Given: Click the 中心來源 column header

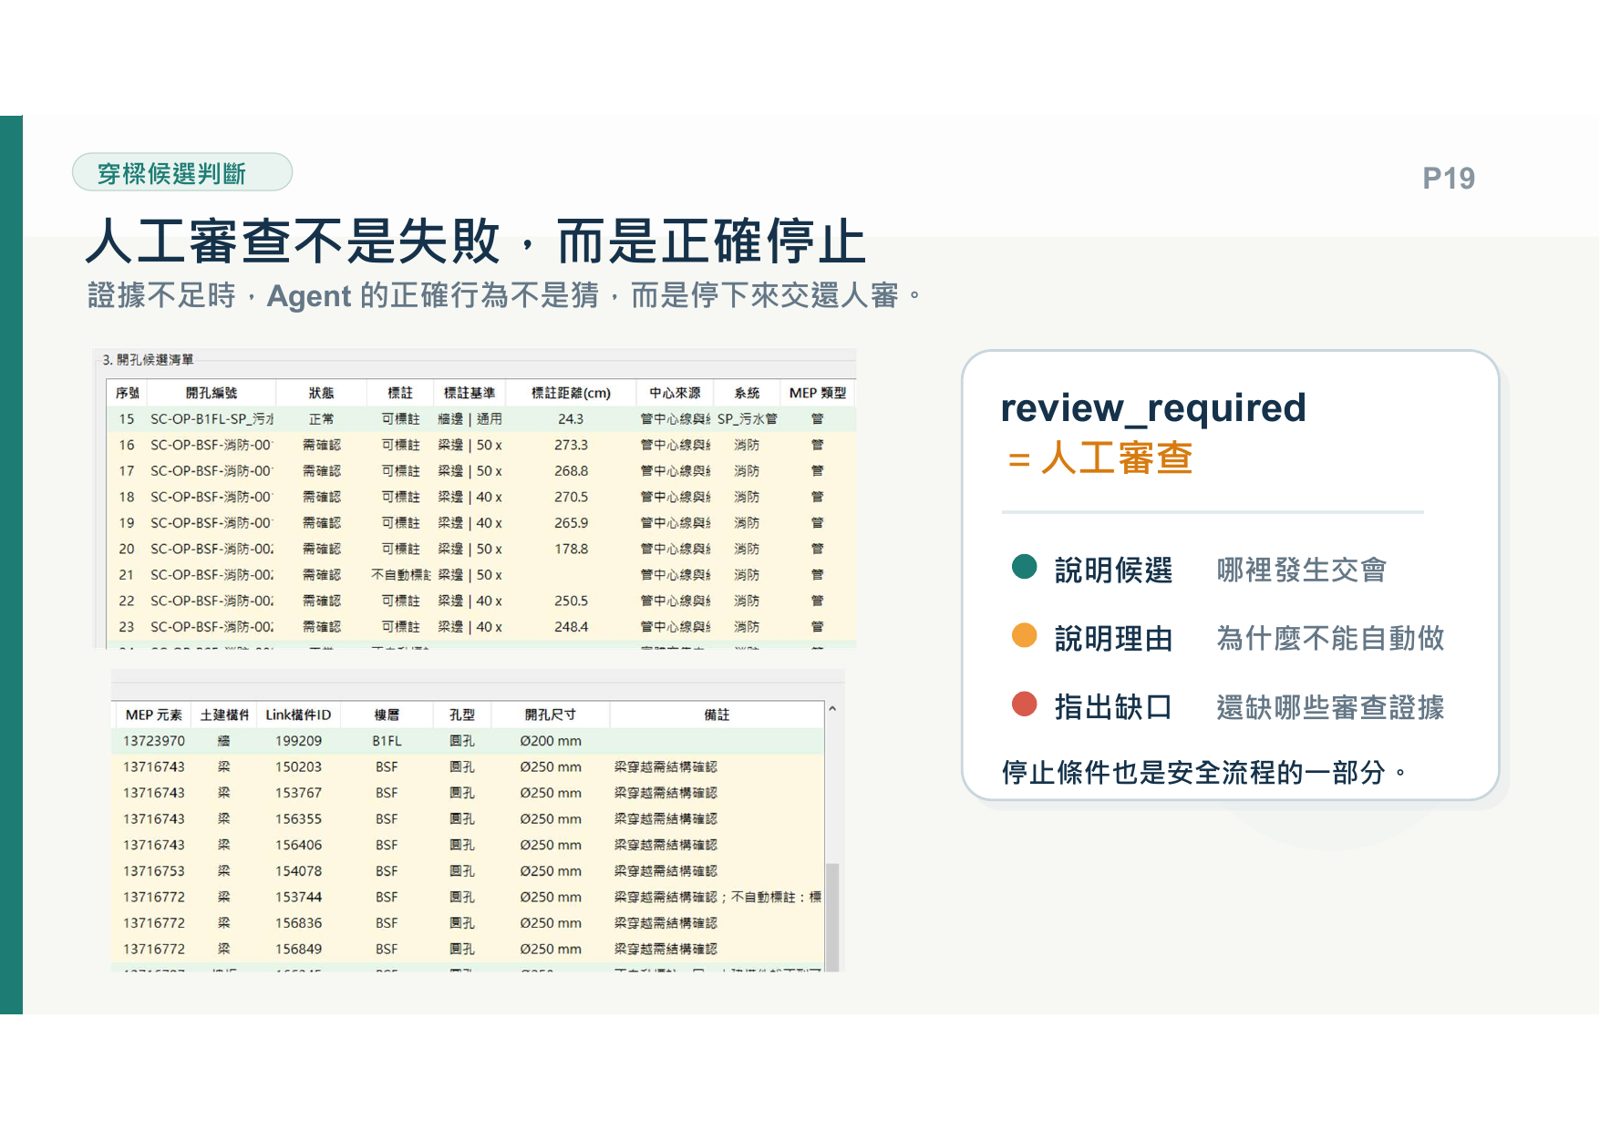Looking at the screenshot, I should (675, 393).
